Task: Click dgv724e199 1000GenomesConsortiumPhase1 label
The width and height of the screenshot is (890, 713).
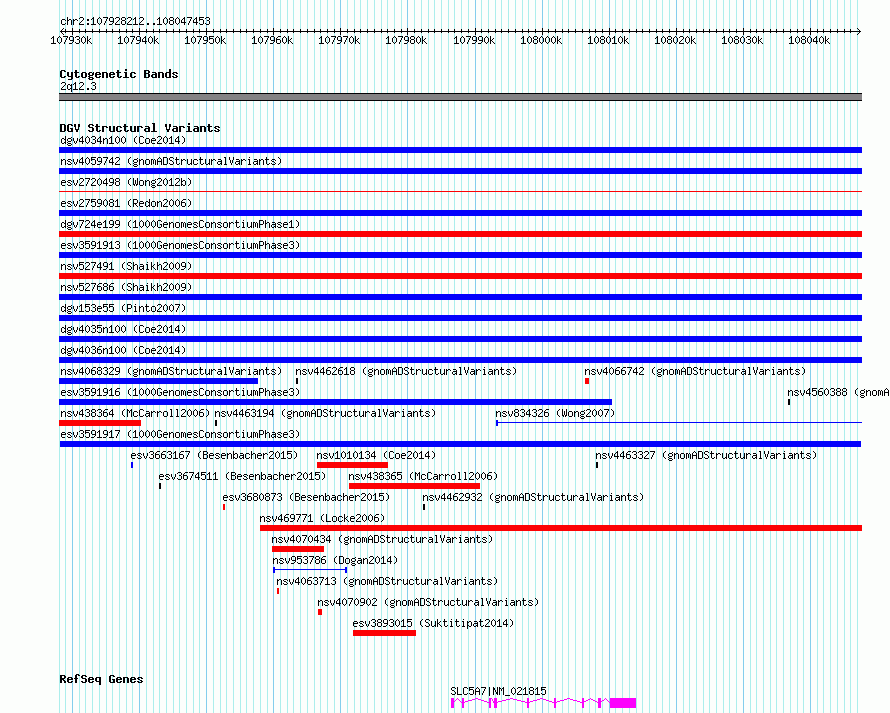Action: click(x=180, y=224)
